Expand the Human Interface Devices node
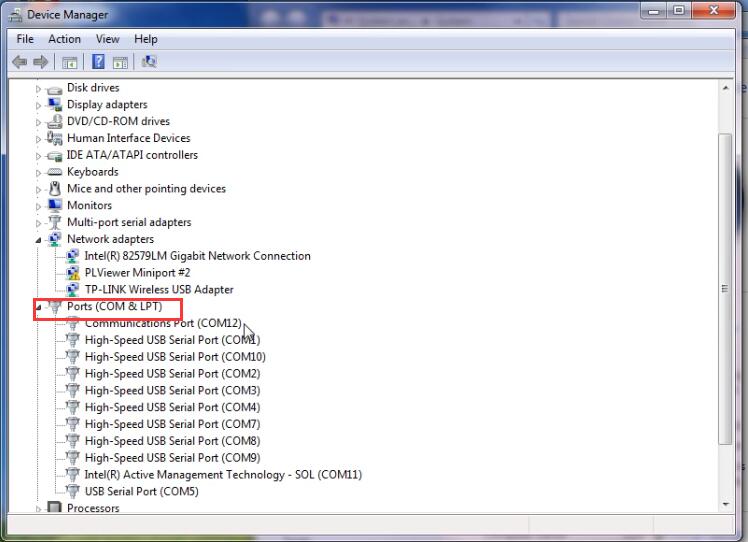 [40, 139]
